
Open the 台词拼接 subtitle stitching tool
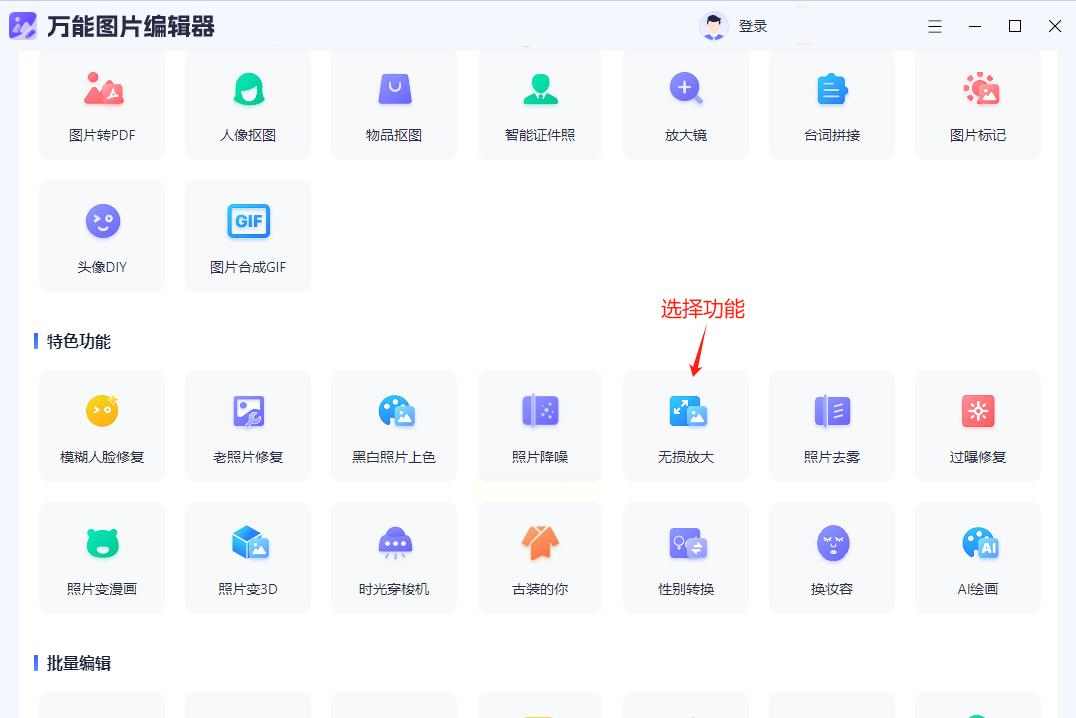click(x=832, y=104)
